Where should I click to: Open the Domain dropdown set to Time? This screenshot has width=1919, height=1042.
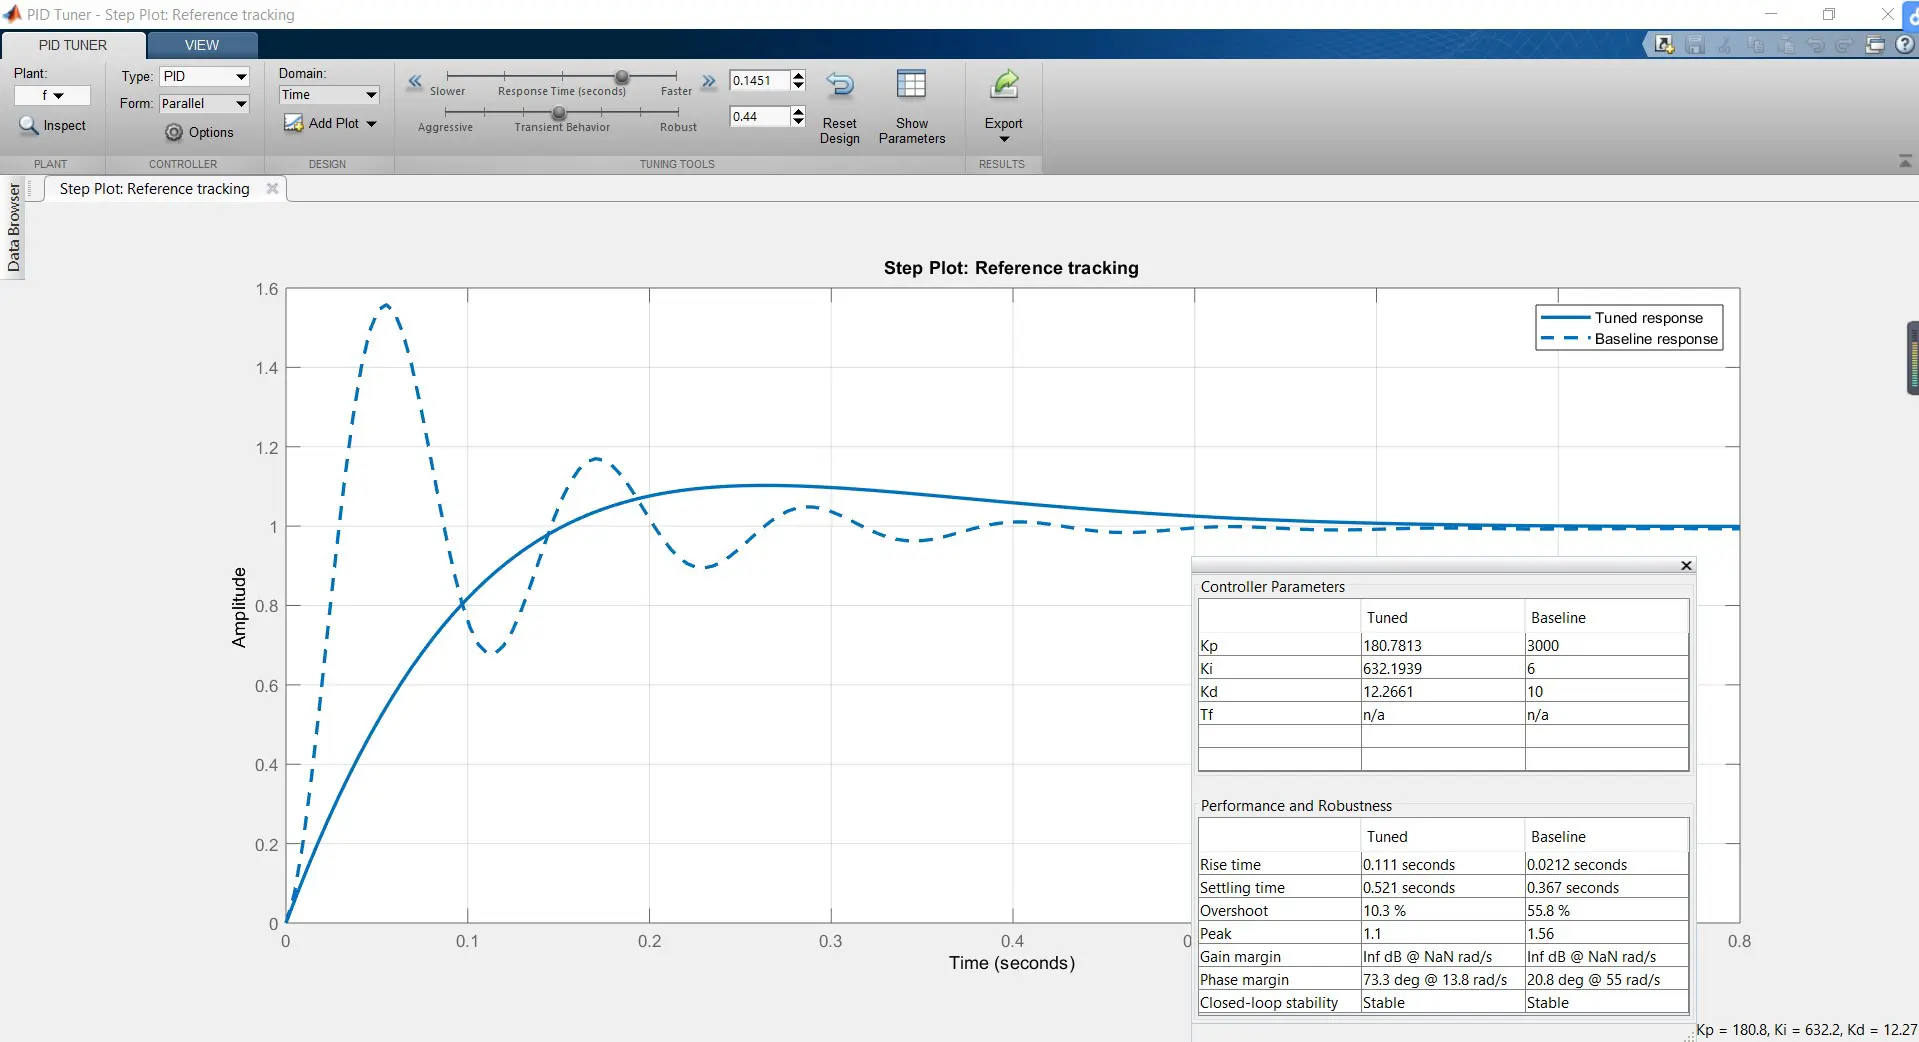[x=329, y=95]
